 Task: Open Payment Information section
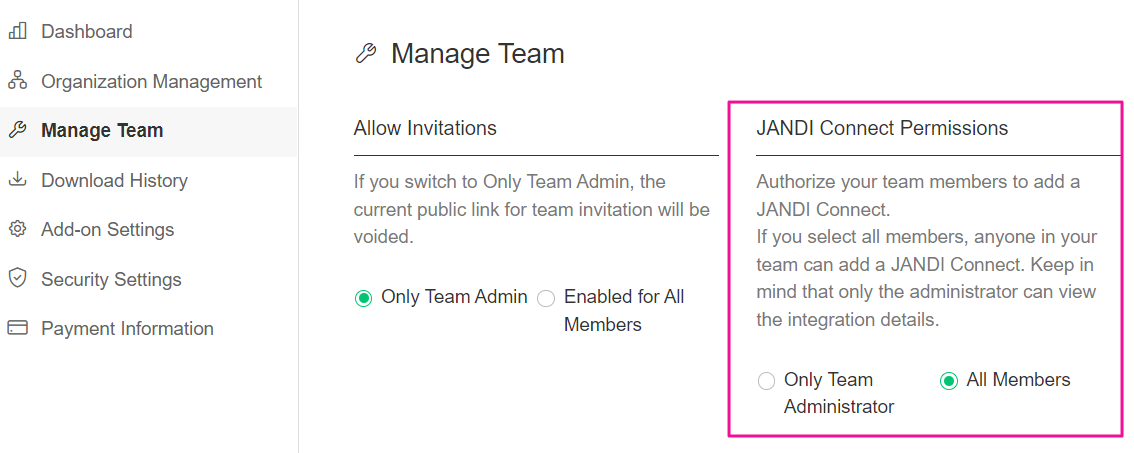click(127, 328)
